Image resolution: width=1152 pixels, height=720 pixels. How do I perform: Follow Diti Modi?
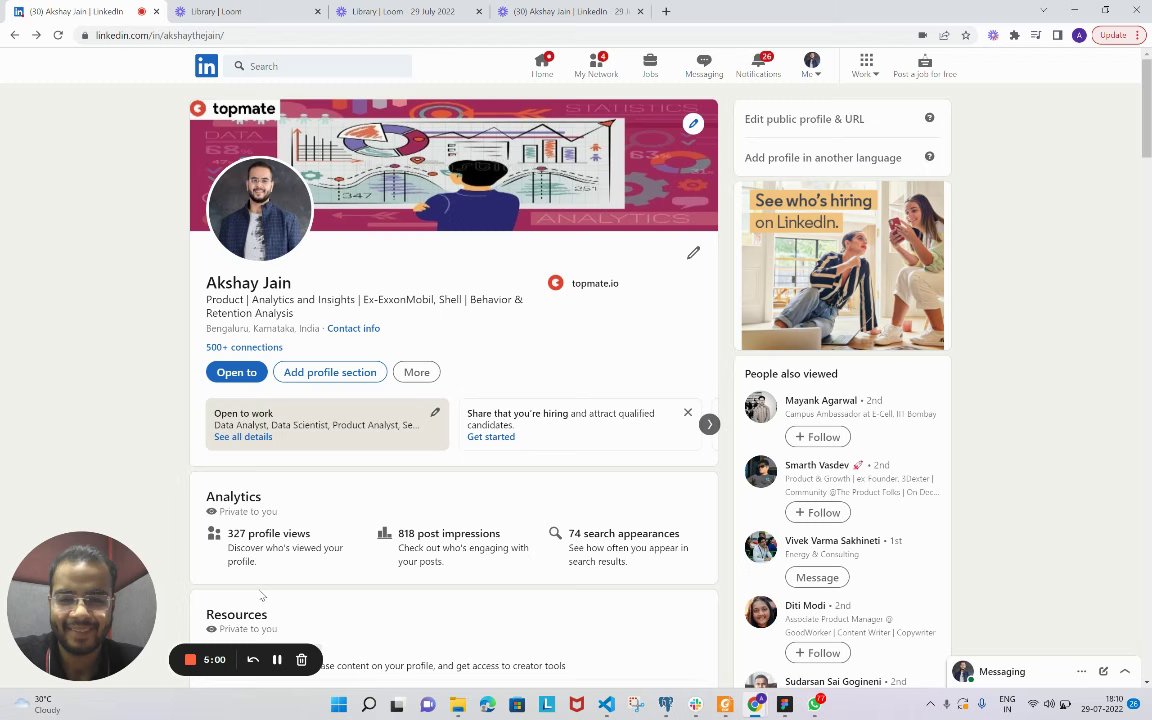[x=818, y=652]
